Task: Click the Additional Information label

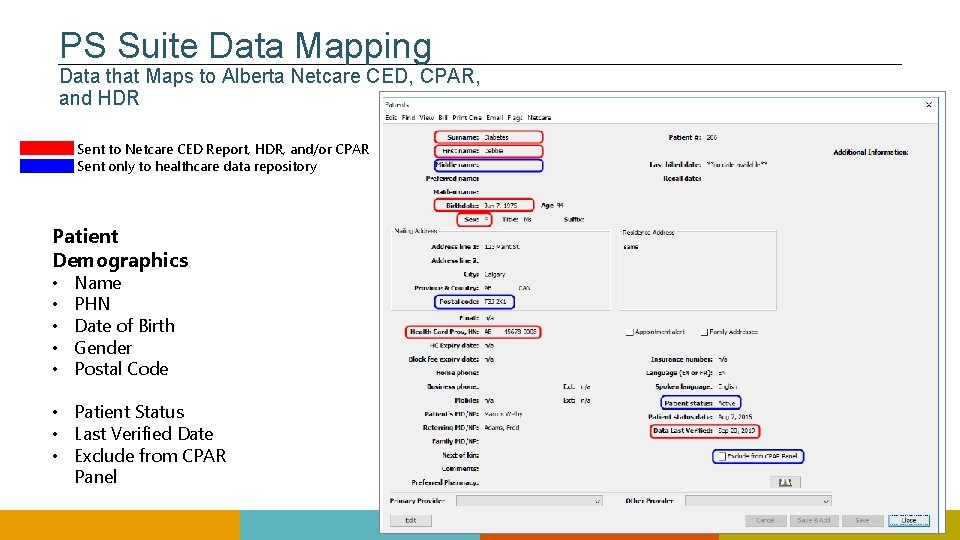Action: 871,152
